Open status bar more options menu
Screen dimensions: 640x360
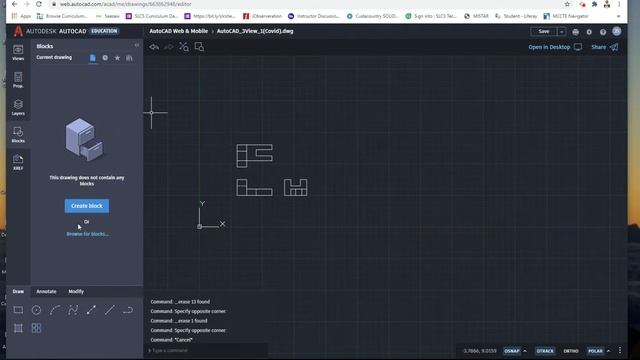tap(620, 351)
